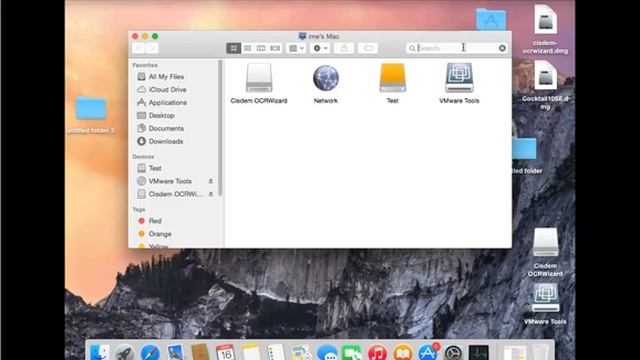This screenshot has height=360, width=640.
Task: Click the sidebar scrollbar
Action: point(220,128)
